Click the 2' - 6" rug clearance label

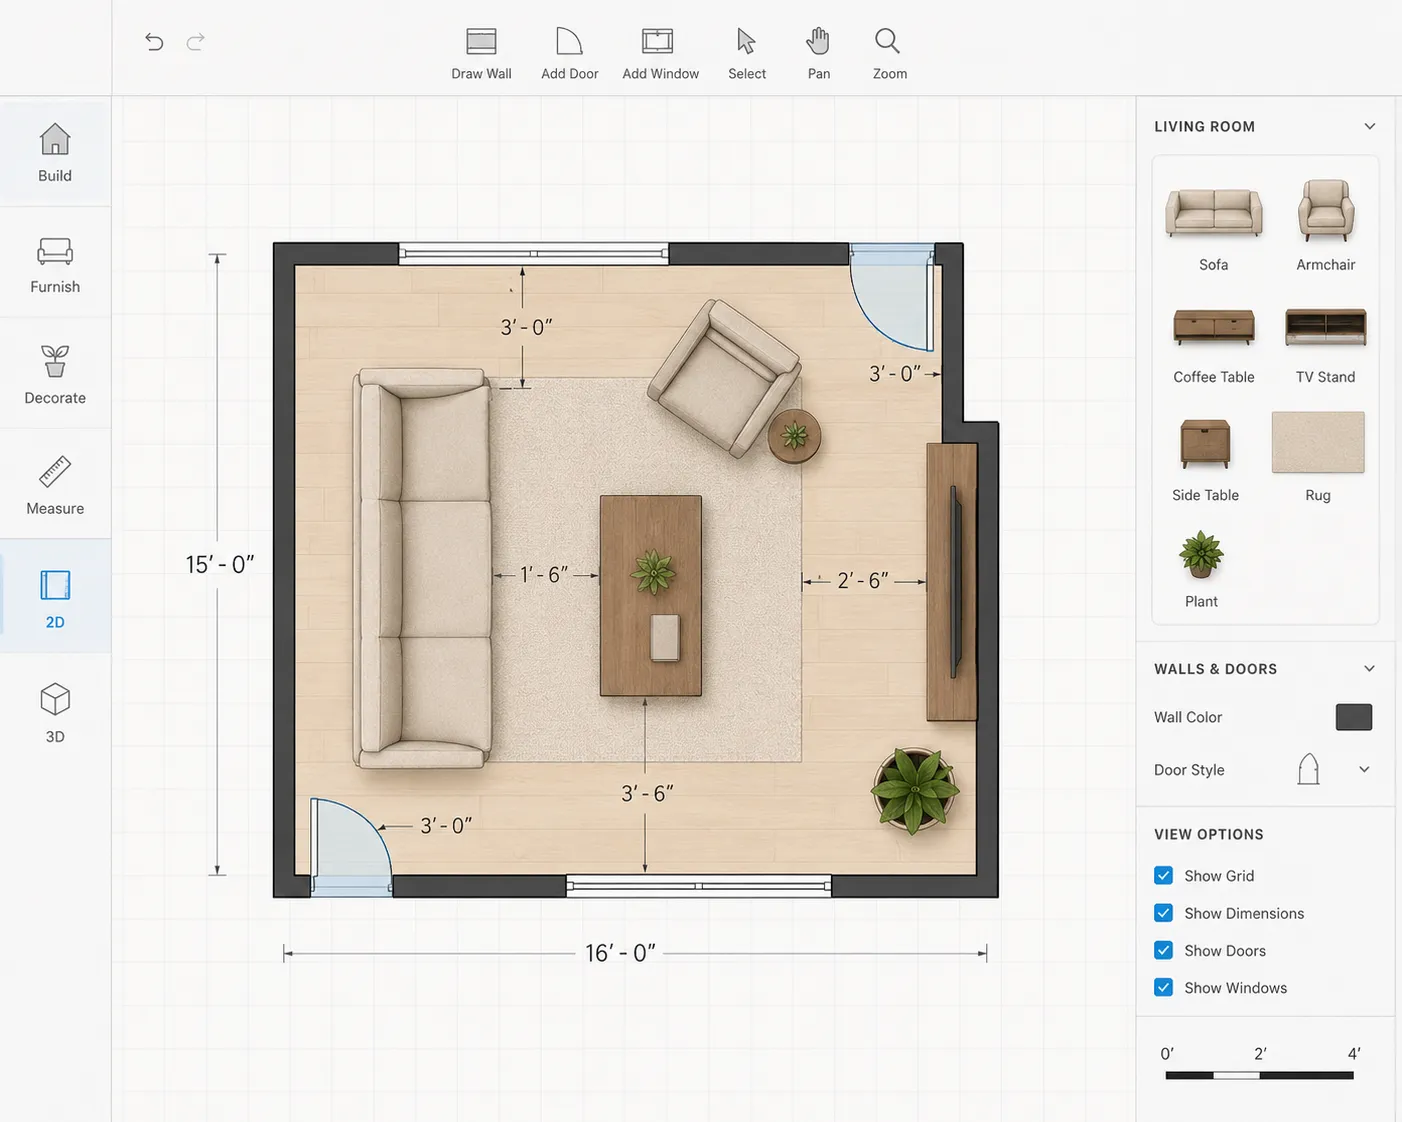pos(863,581)
